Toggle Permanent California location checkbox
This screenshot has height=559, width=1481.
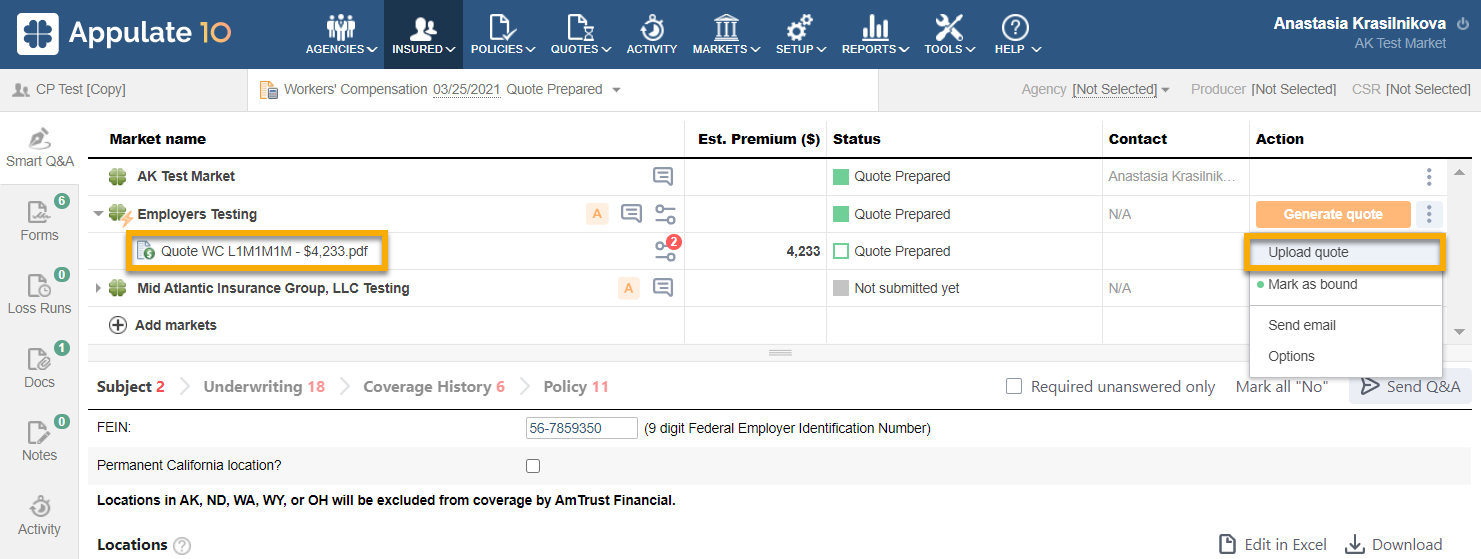[533, 466]
